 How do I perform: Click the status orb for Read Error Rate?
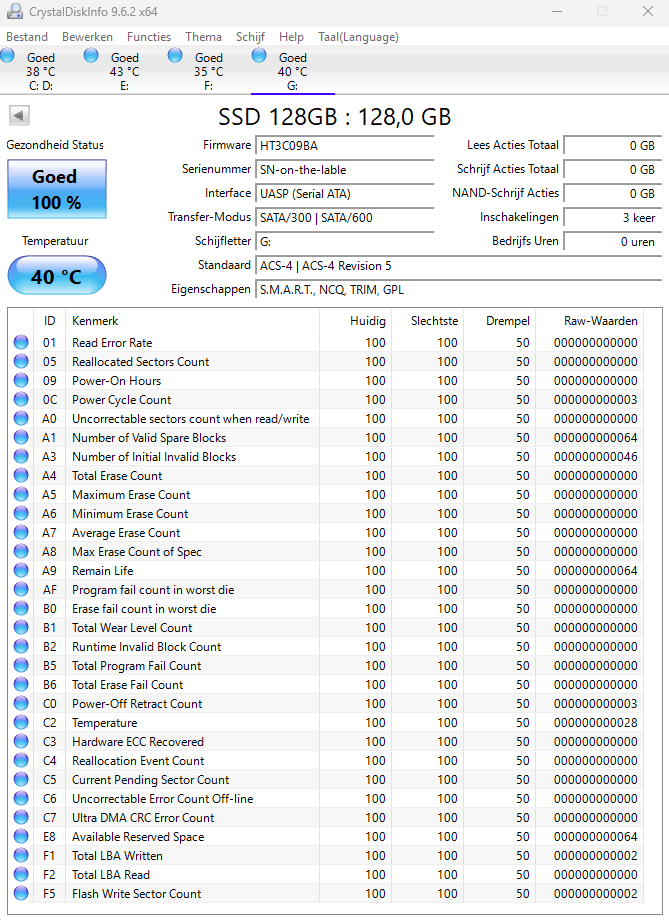tap(21, 342)
